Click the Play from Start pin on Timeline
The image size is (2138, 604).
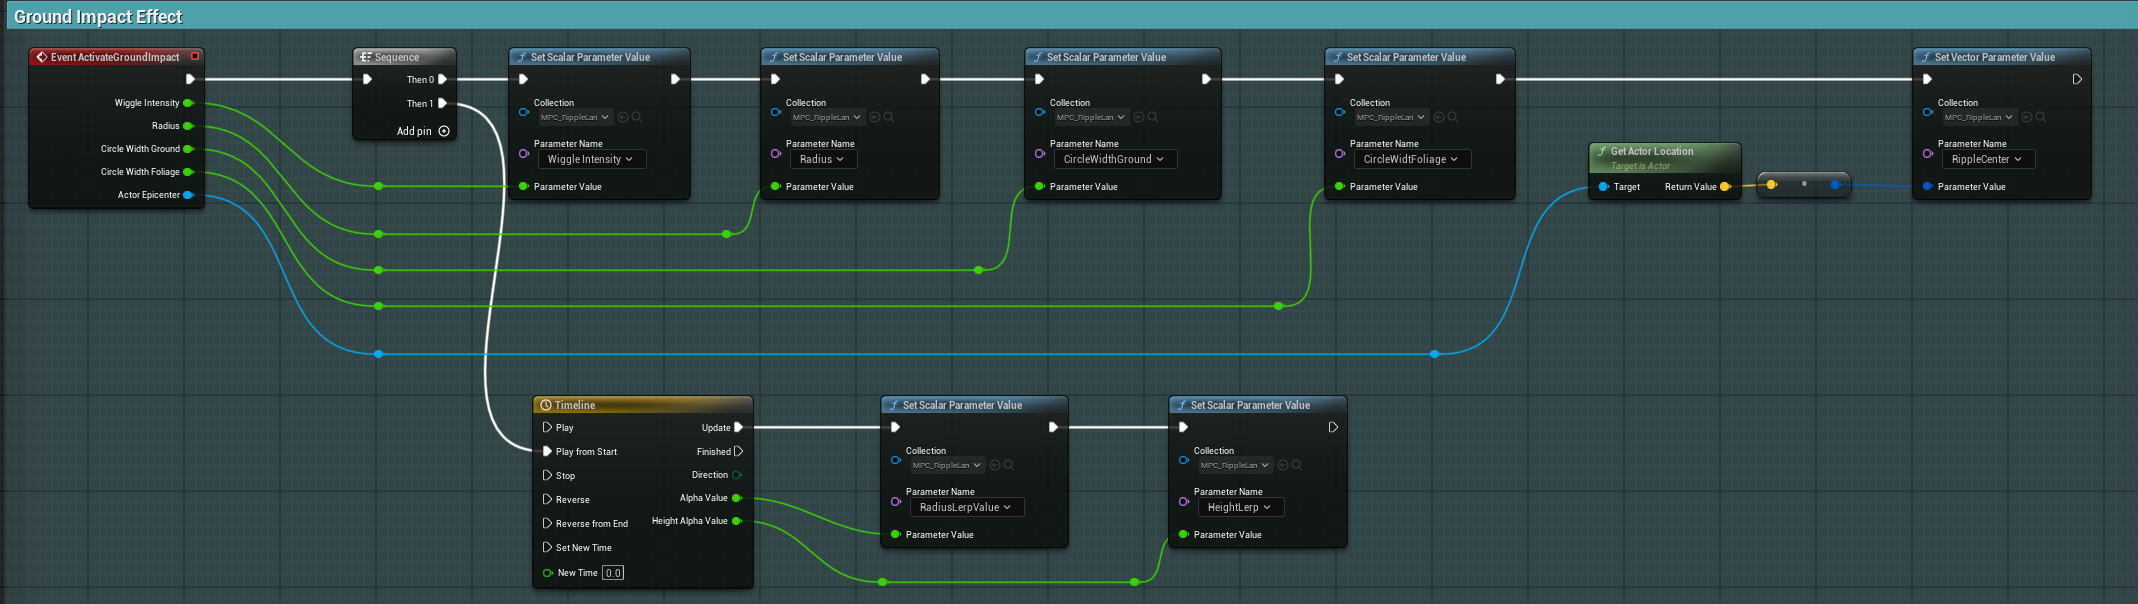coord(547,451)
